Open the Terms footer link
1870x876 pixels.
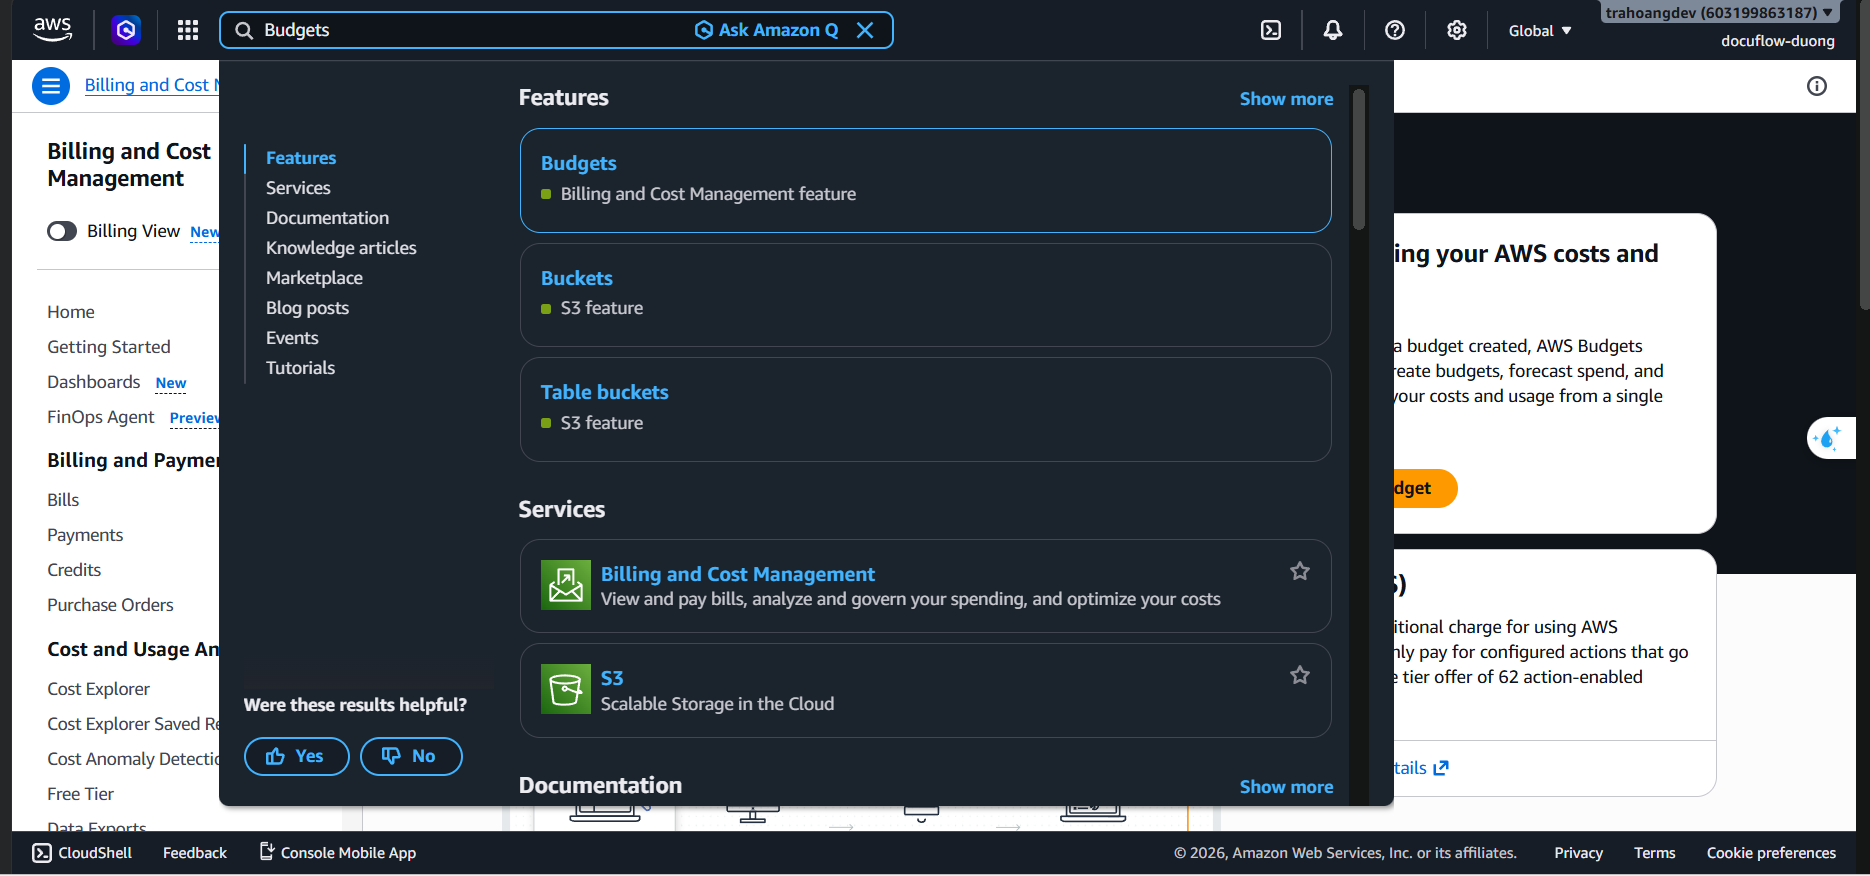[1655, 853]
